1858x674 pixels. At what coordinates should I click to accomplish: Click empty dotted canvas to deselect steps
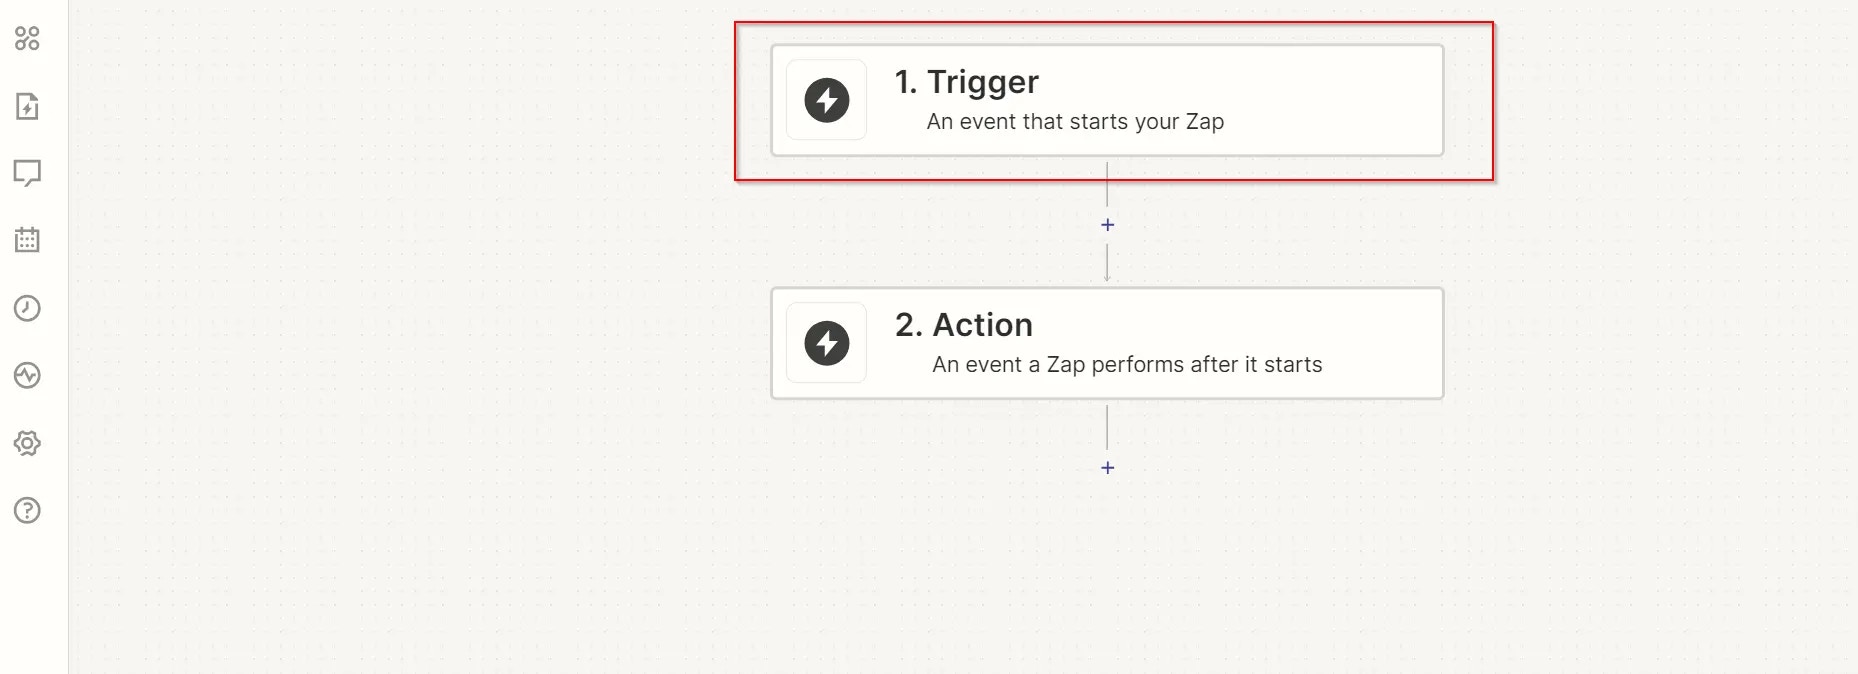(400, 400)
